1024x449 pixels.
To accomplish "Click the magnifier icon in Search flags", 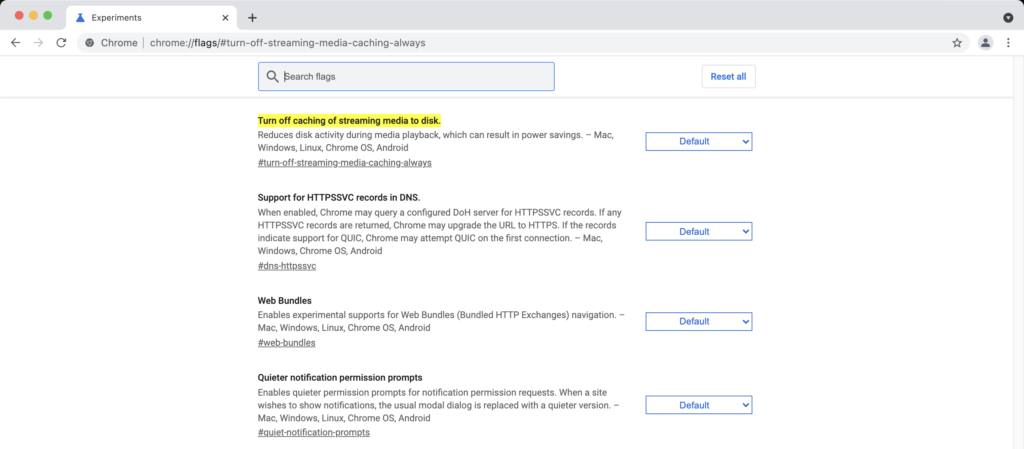I will [272, 76].
